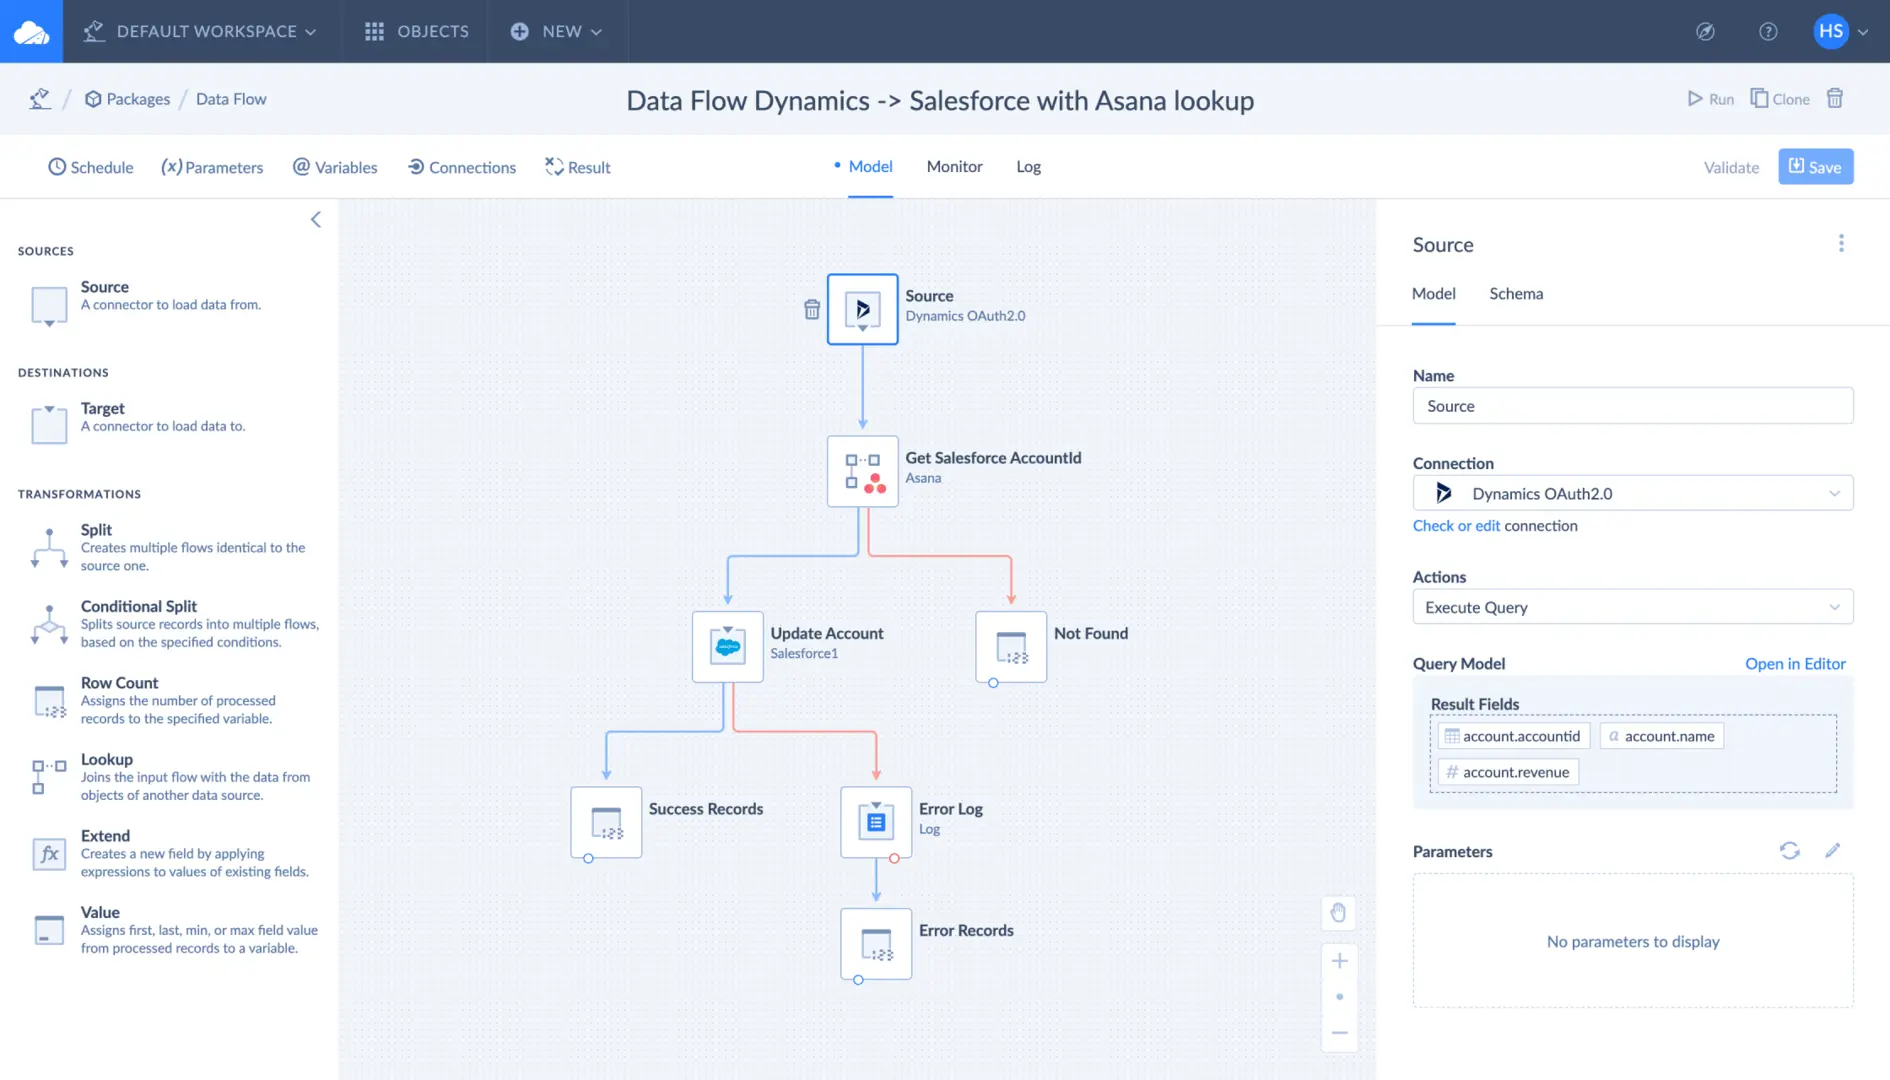This screenshot has height=1080, width=1890.
Task: Open the Connections panel
Action: (462, 167)
